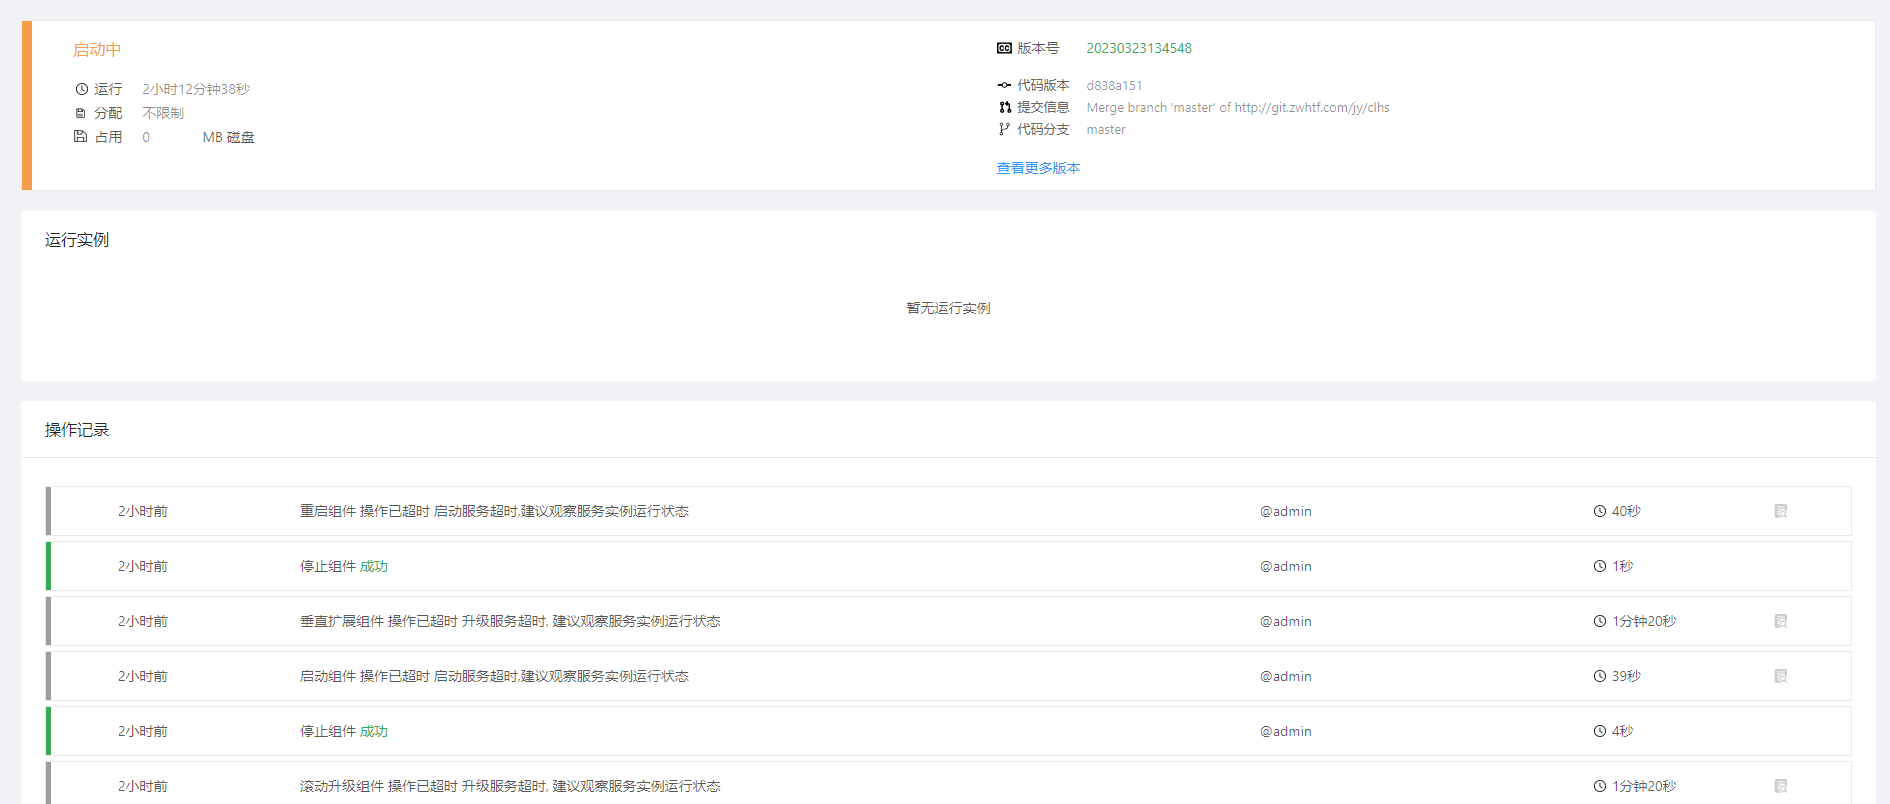Click the MB 磁盘 usage unit
1890x804 pixels.
pyautogui.click(x=228, y=137)
